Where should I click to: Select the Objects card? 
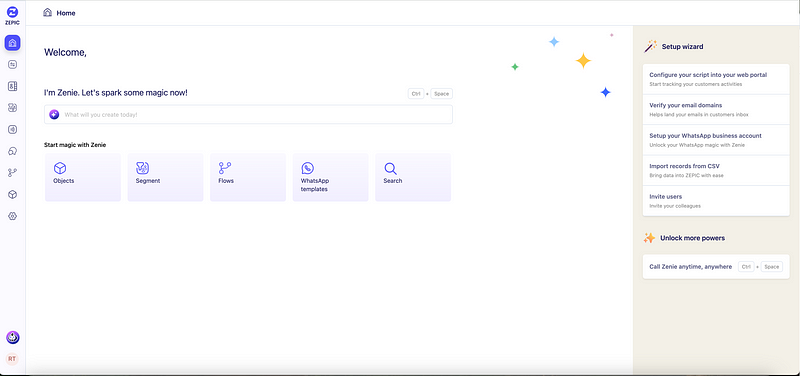83,177
